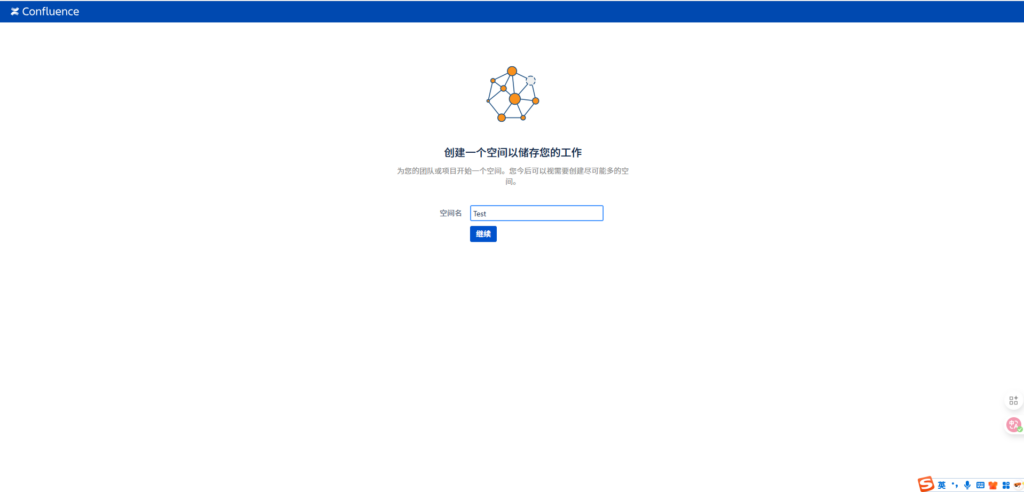Viewport: 1024px width, 492px height.
Task: Open the soft keyboard icon in IME bar
Action: point(980,484)
